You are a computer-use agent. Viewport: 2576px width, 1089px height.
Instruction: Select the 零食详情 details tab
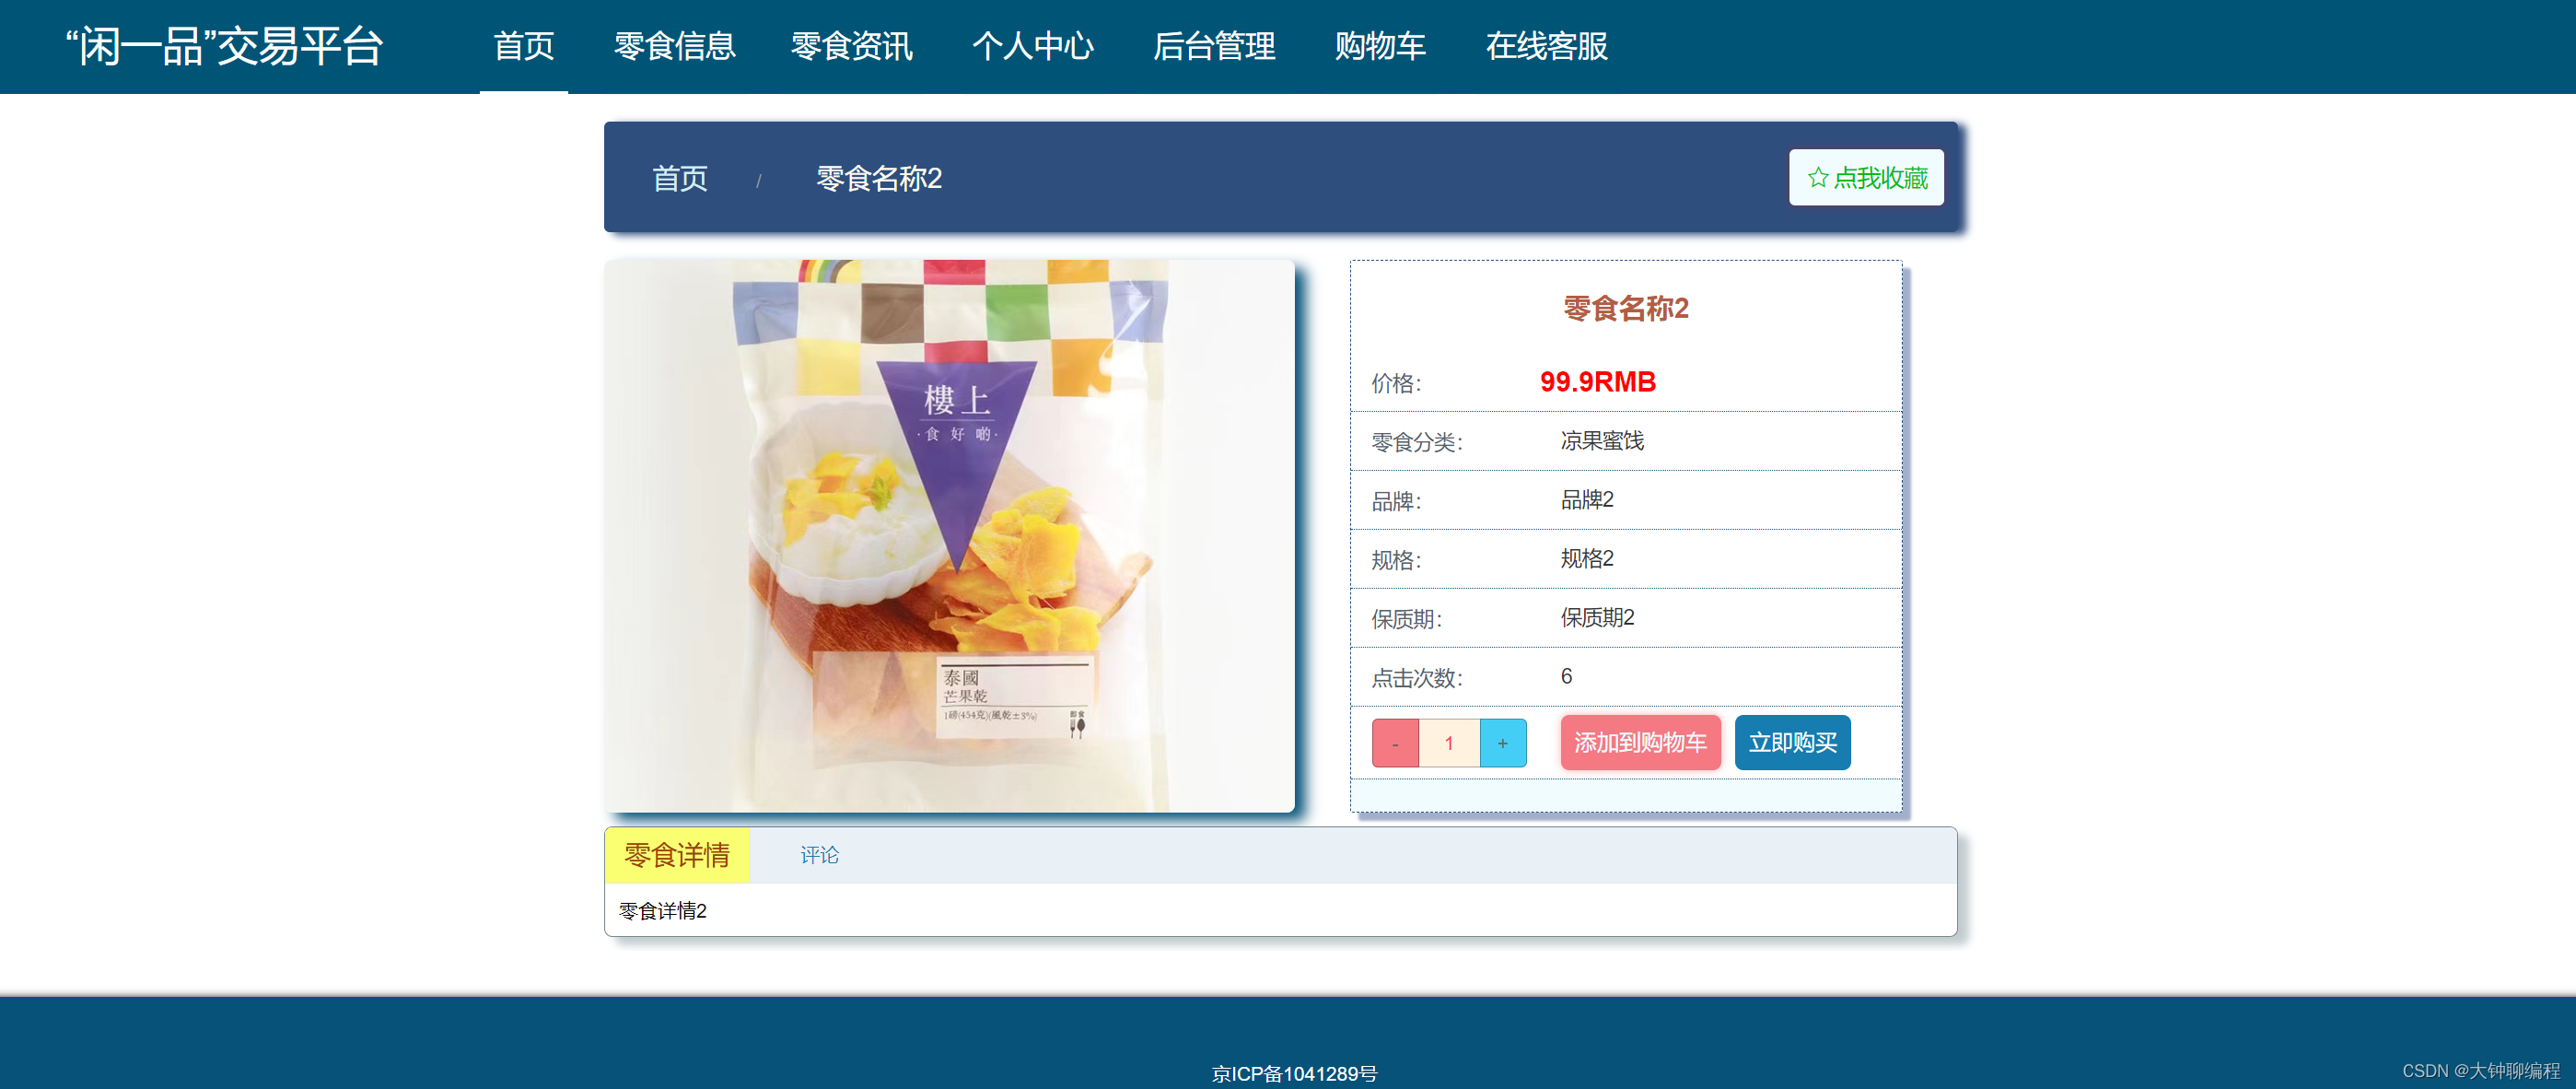click(x=677, y=855)
